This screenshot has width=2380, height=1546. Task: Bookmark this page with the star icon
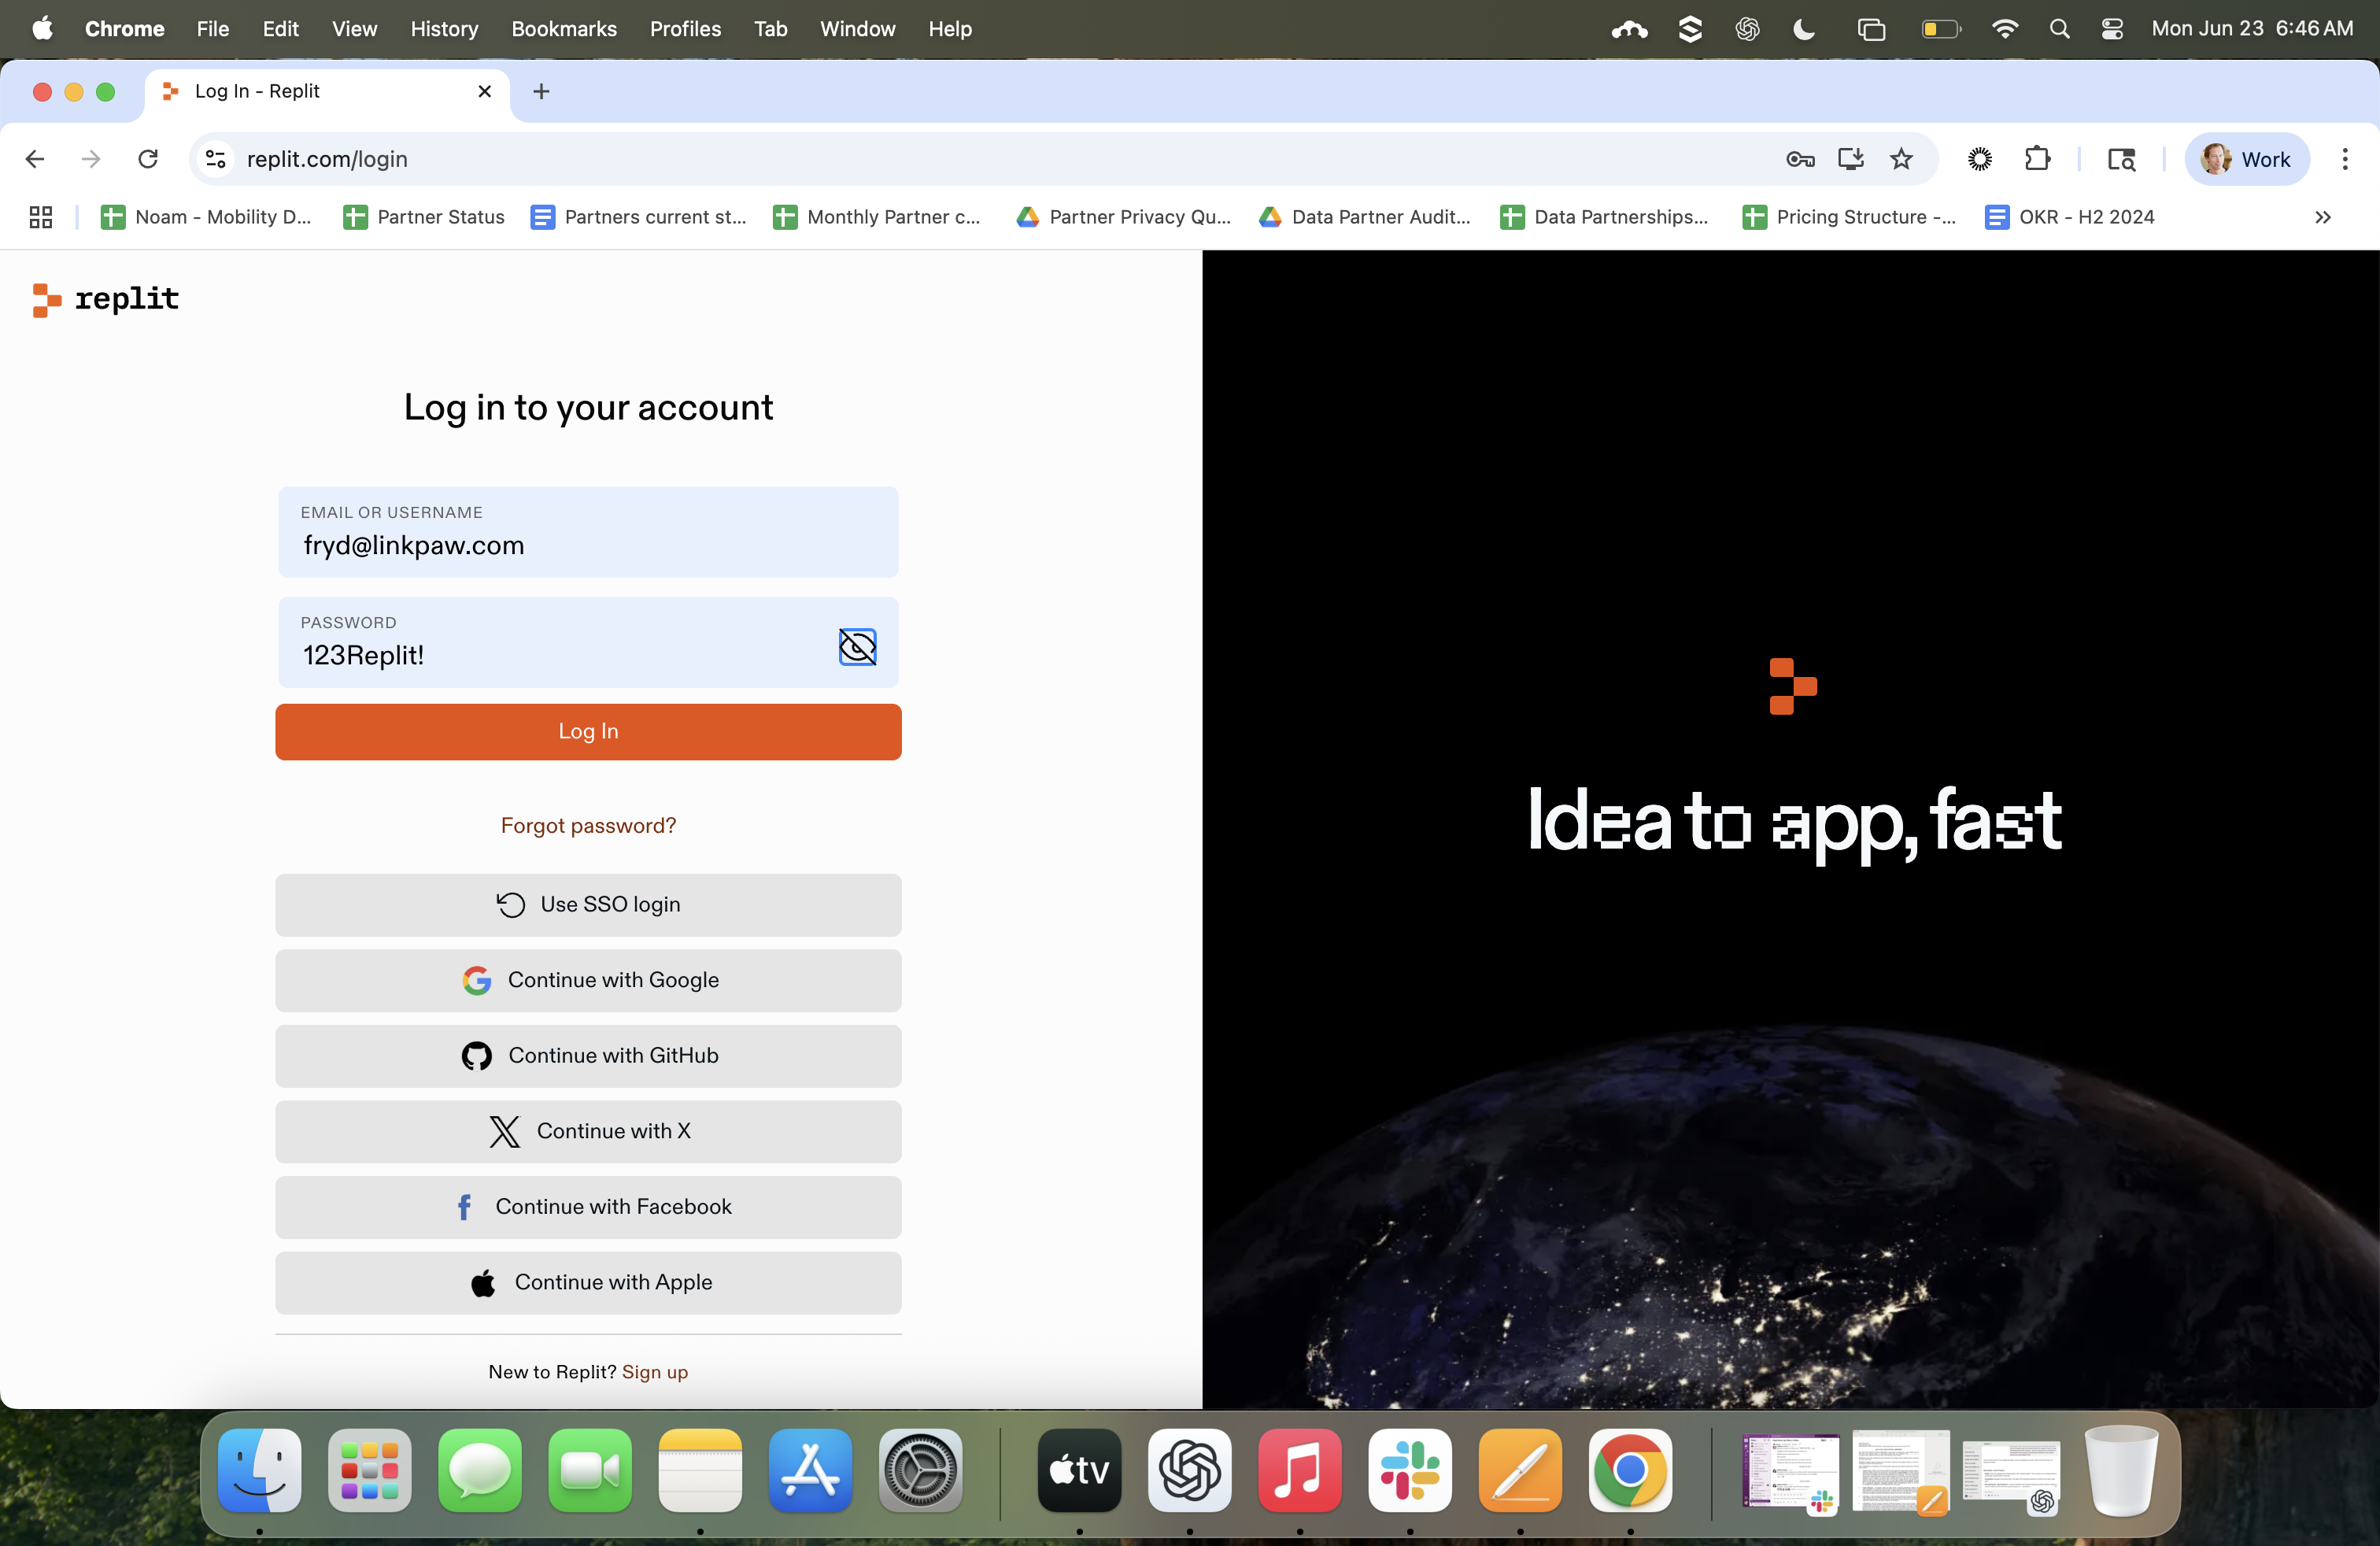(1901, 159)
